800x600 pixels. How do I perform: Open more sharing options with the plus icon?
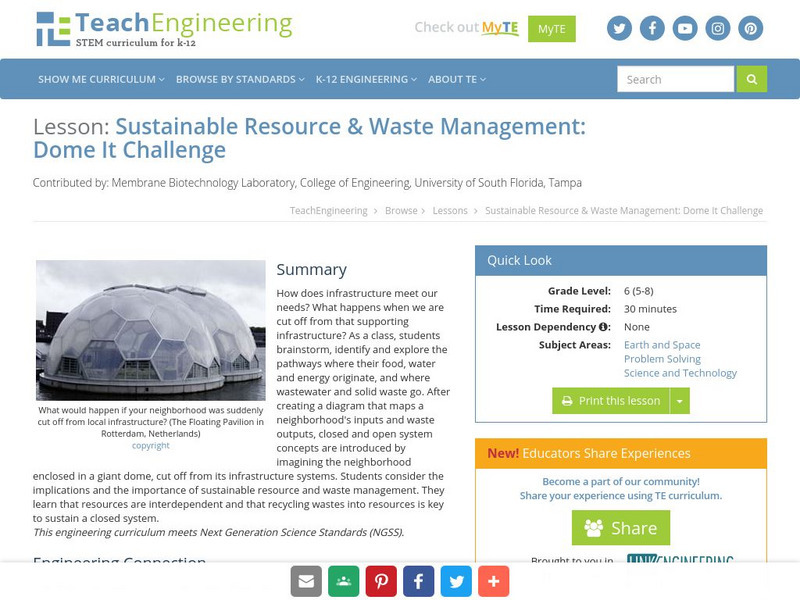[494, 580]
